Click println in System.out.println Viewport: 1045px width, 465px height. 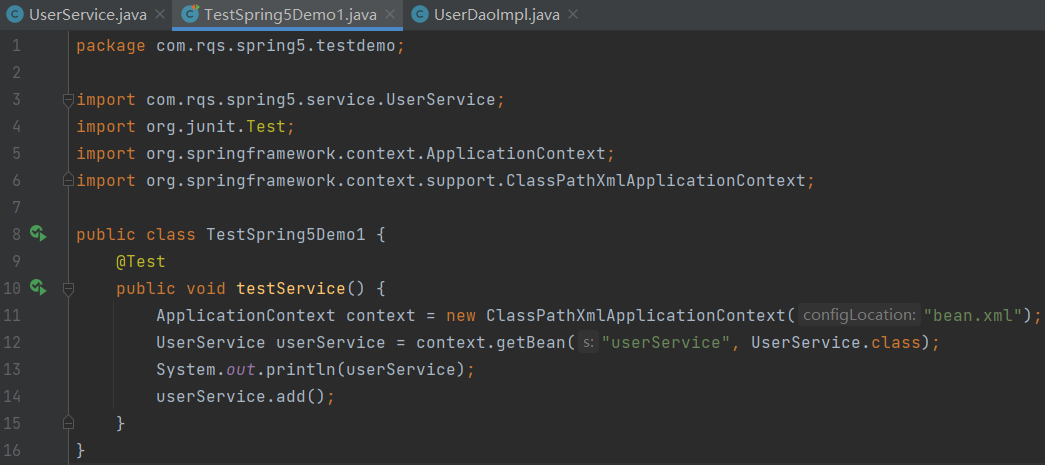point(302,369)
